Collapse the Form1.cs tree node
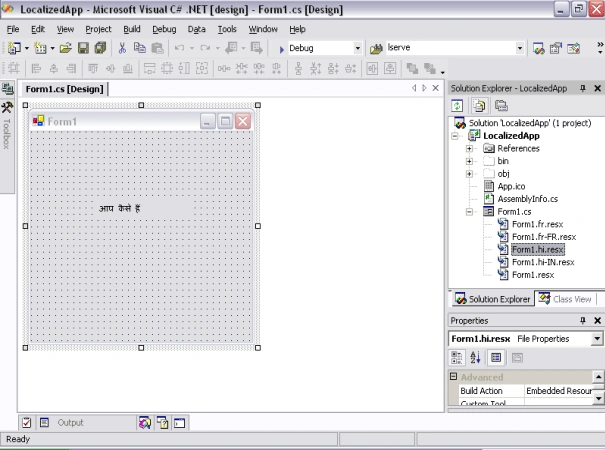 (x=469, y=211)
